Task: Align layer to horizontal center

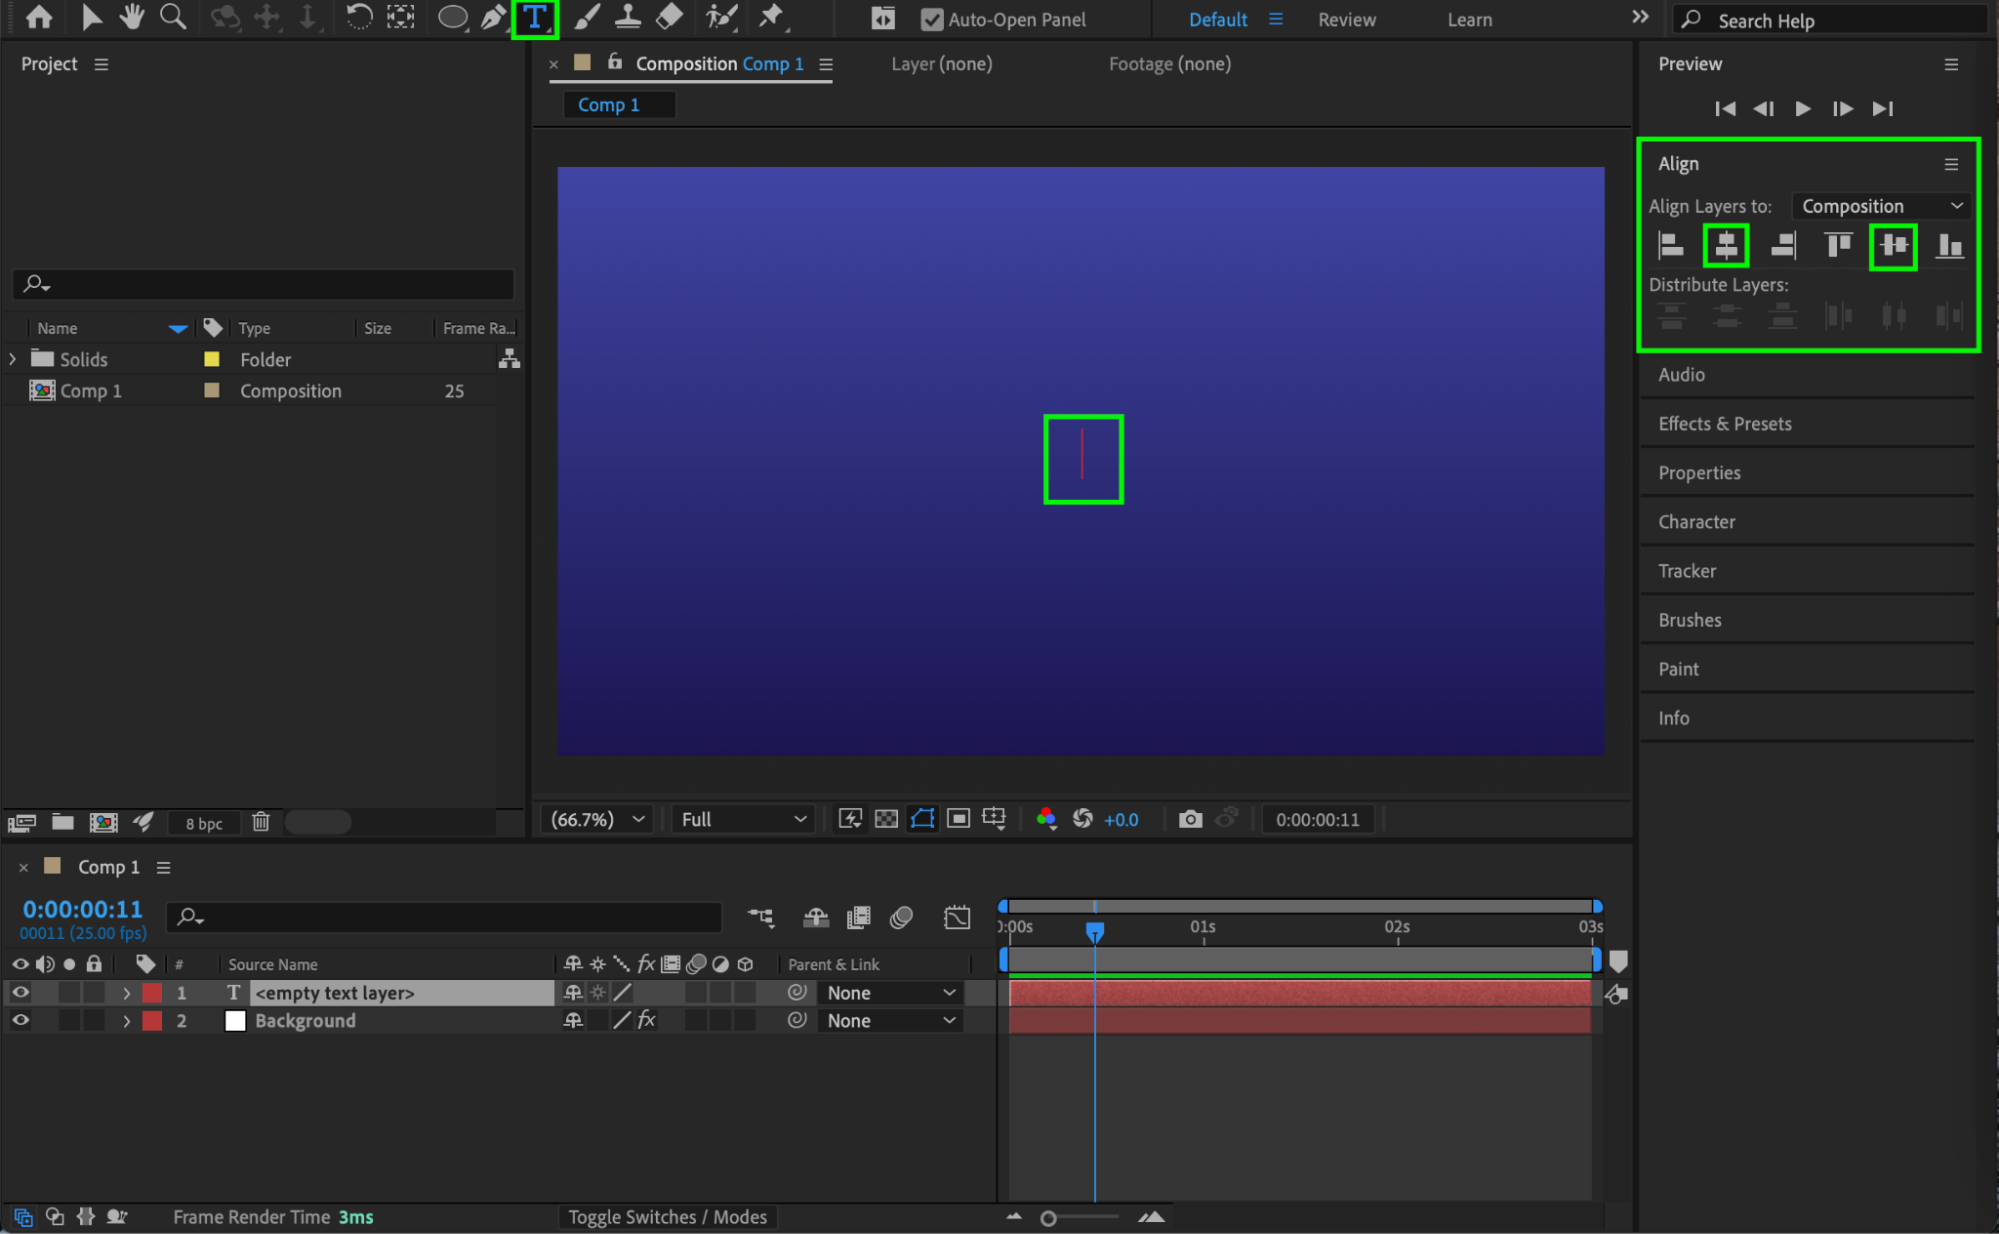Action: click(1726, 245)
